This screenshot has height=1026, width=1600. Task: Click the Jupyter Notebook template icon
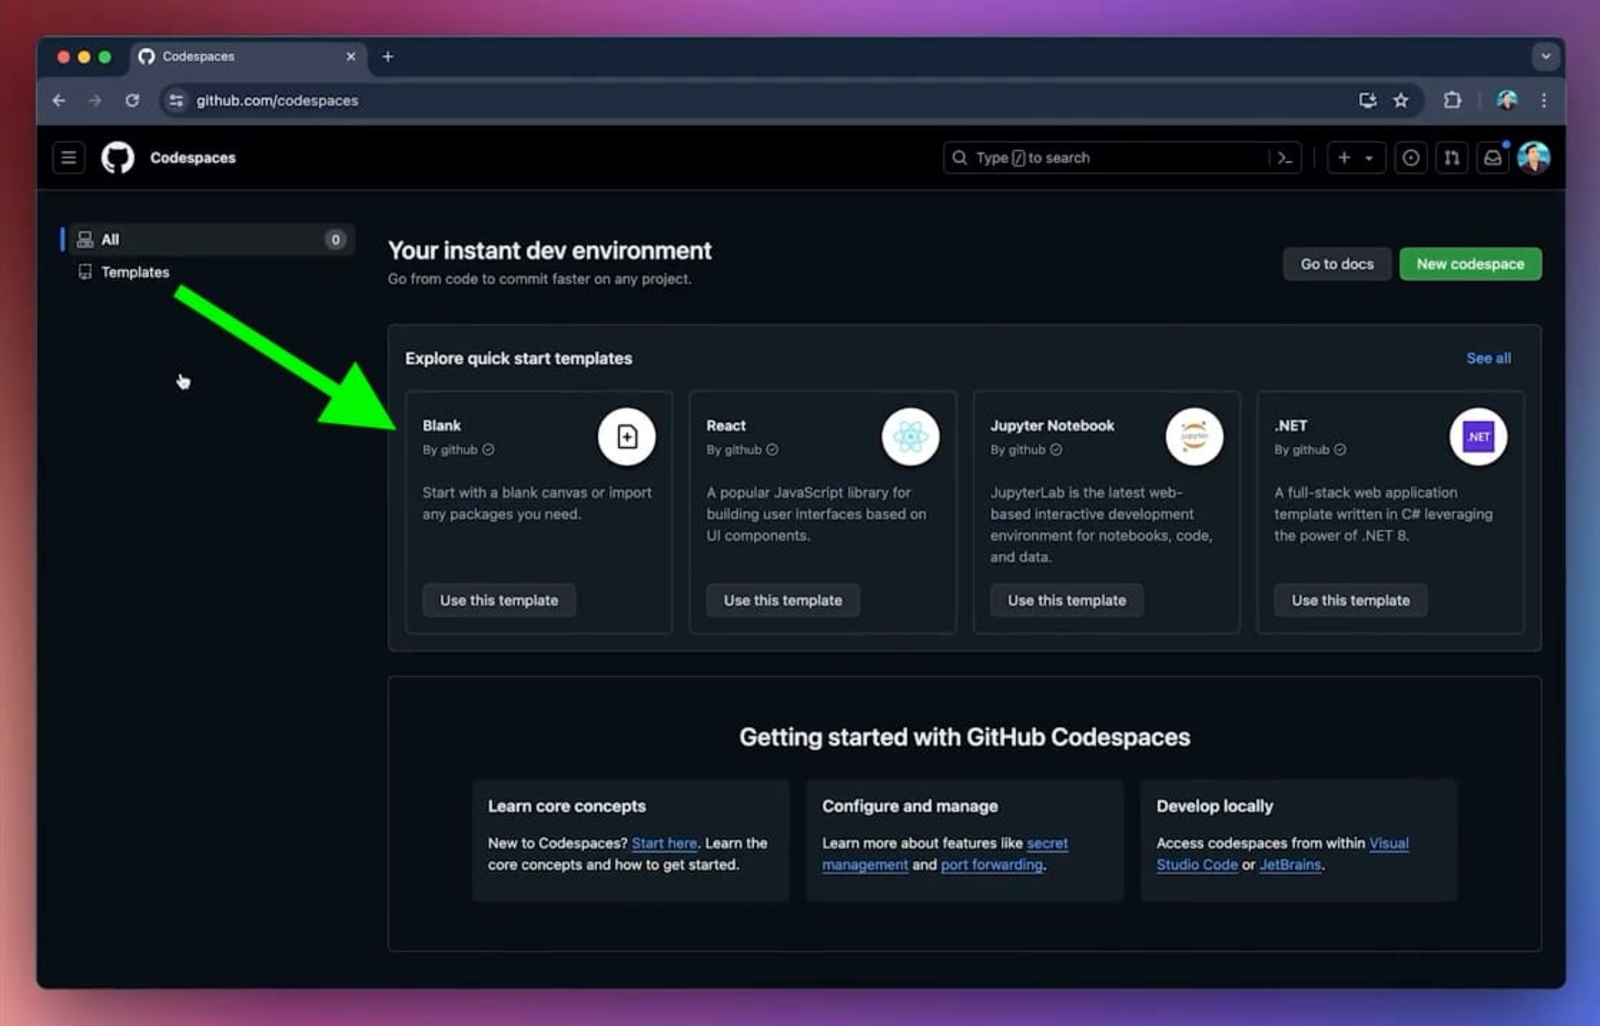click(x=1194, y=436)
